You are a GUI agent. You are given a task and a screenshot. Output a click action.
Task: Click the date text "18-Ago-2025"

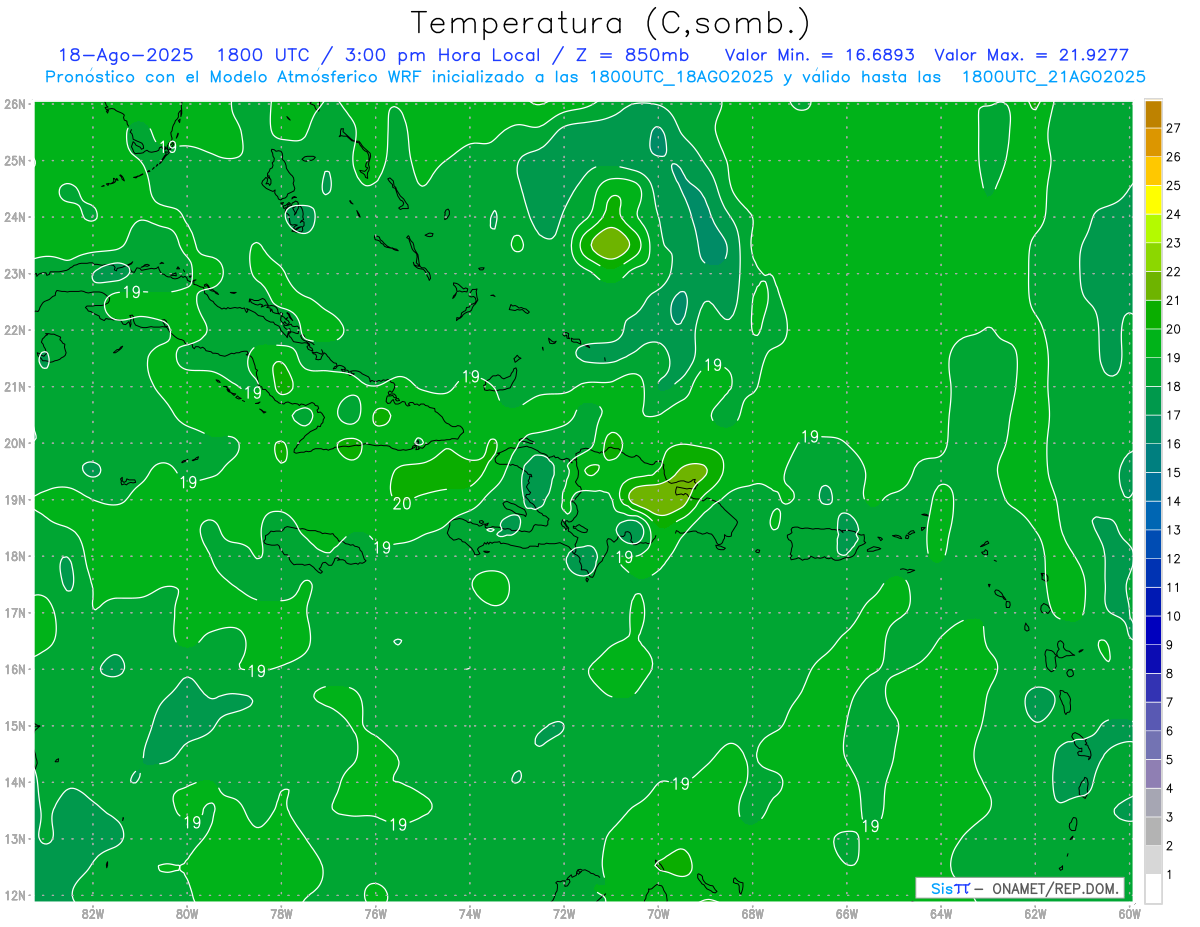coord(125,55)
